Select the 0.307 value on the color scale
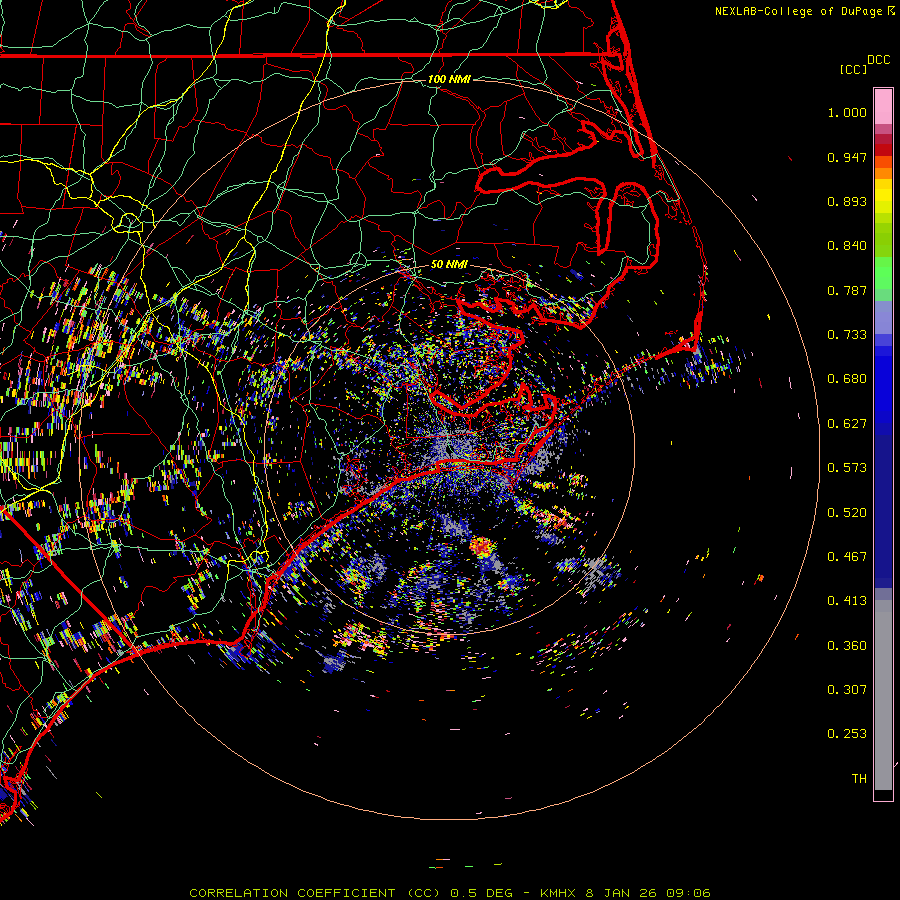 tap(847, 690)
